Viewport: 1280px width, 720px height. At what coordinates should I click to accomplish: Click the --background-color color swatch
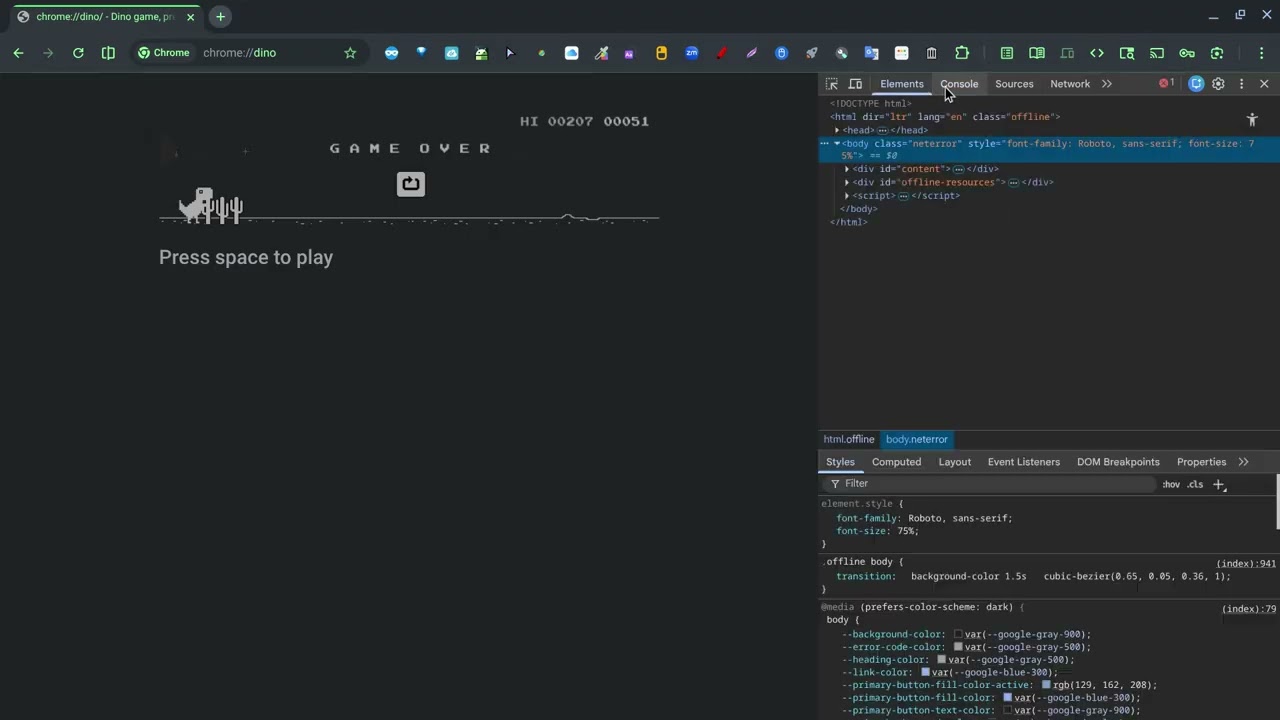point(958,634)
